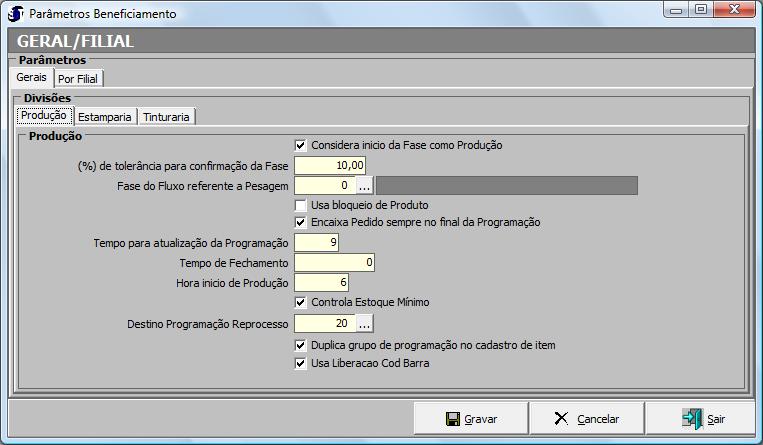Click the X icon on Cancelar
The image size is (763, 445).
562,419
